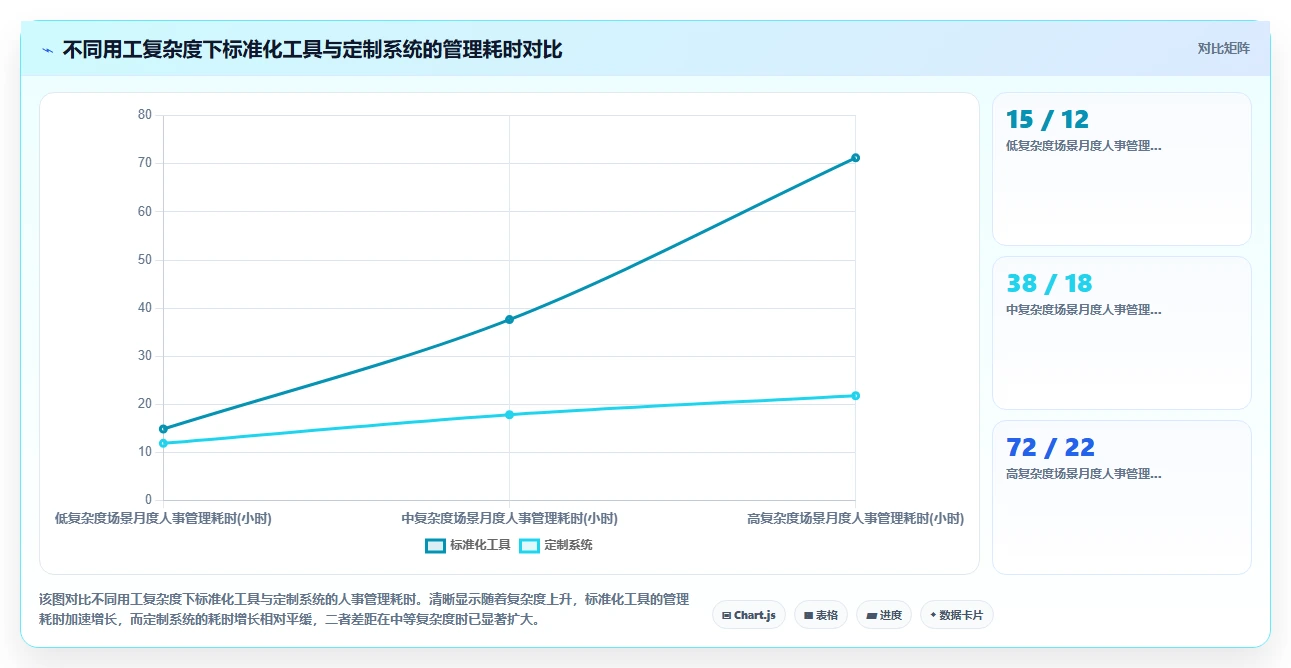Viewport: 1291px width, 668px height.
Task: Click the 中复杂度场景月度人事管理耗时(小时) axis label
Action: point(509,519)
